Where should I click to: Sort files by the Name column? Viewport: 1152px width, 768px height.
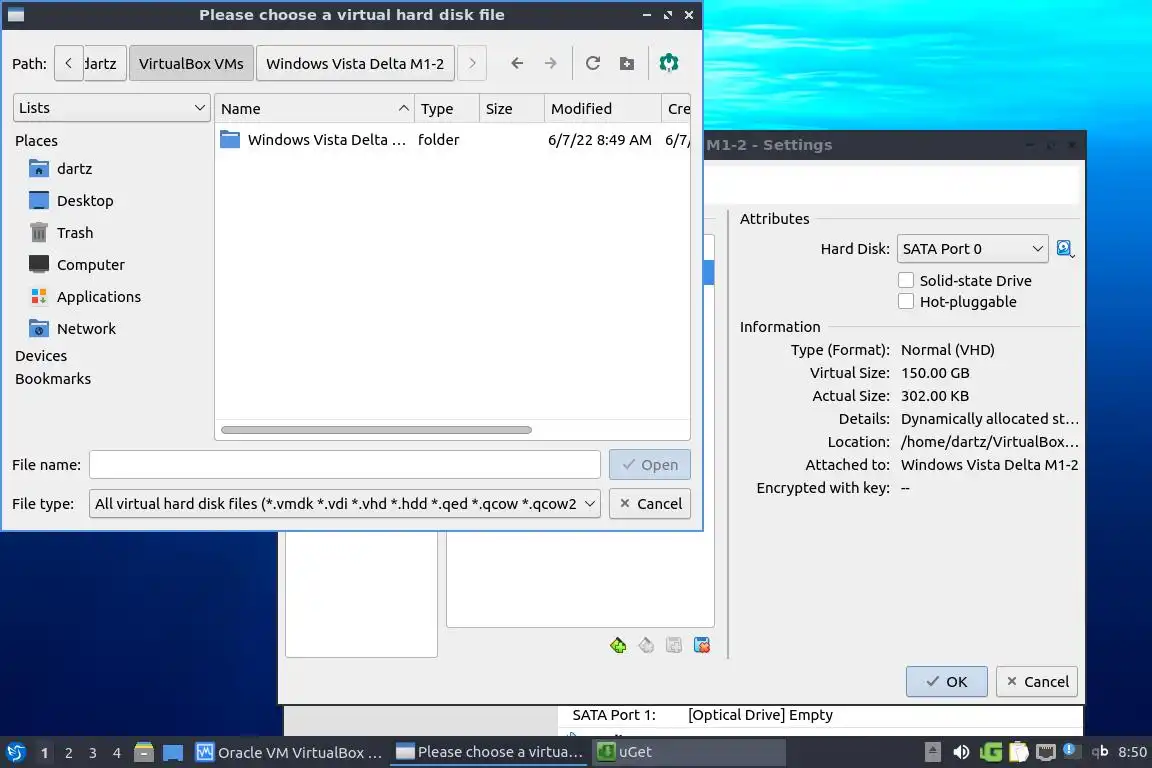314,109
